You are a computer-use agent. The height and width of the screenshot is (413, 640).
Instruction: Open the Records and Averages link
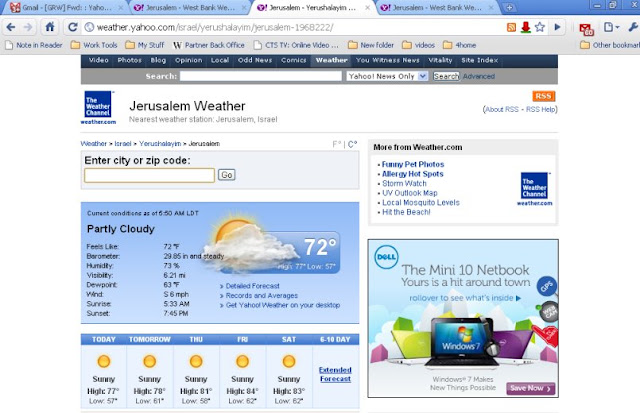click(262, 295)
